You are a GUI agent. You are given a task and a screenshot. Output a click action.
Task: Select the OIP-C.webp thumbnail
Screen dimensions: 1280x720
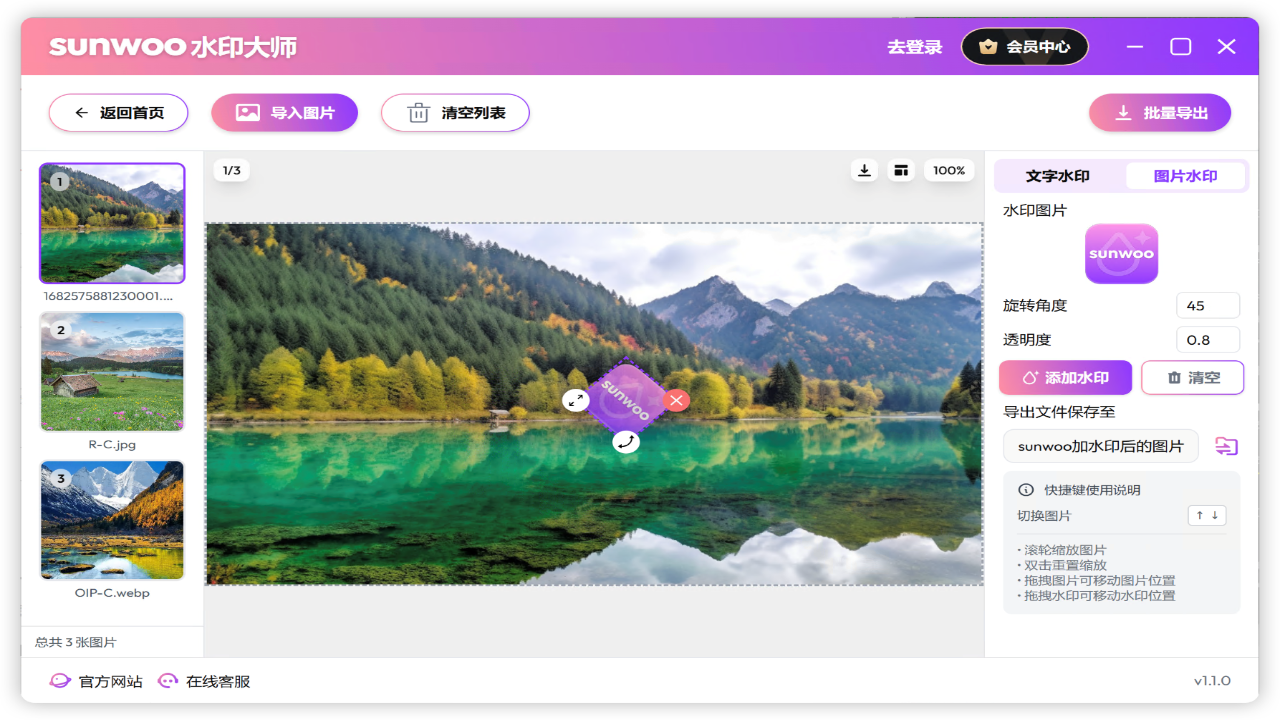(112, 520)
